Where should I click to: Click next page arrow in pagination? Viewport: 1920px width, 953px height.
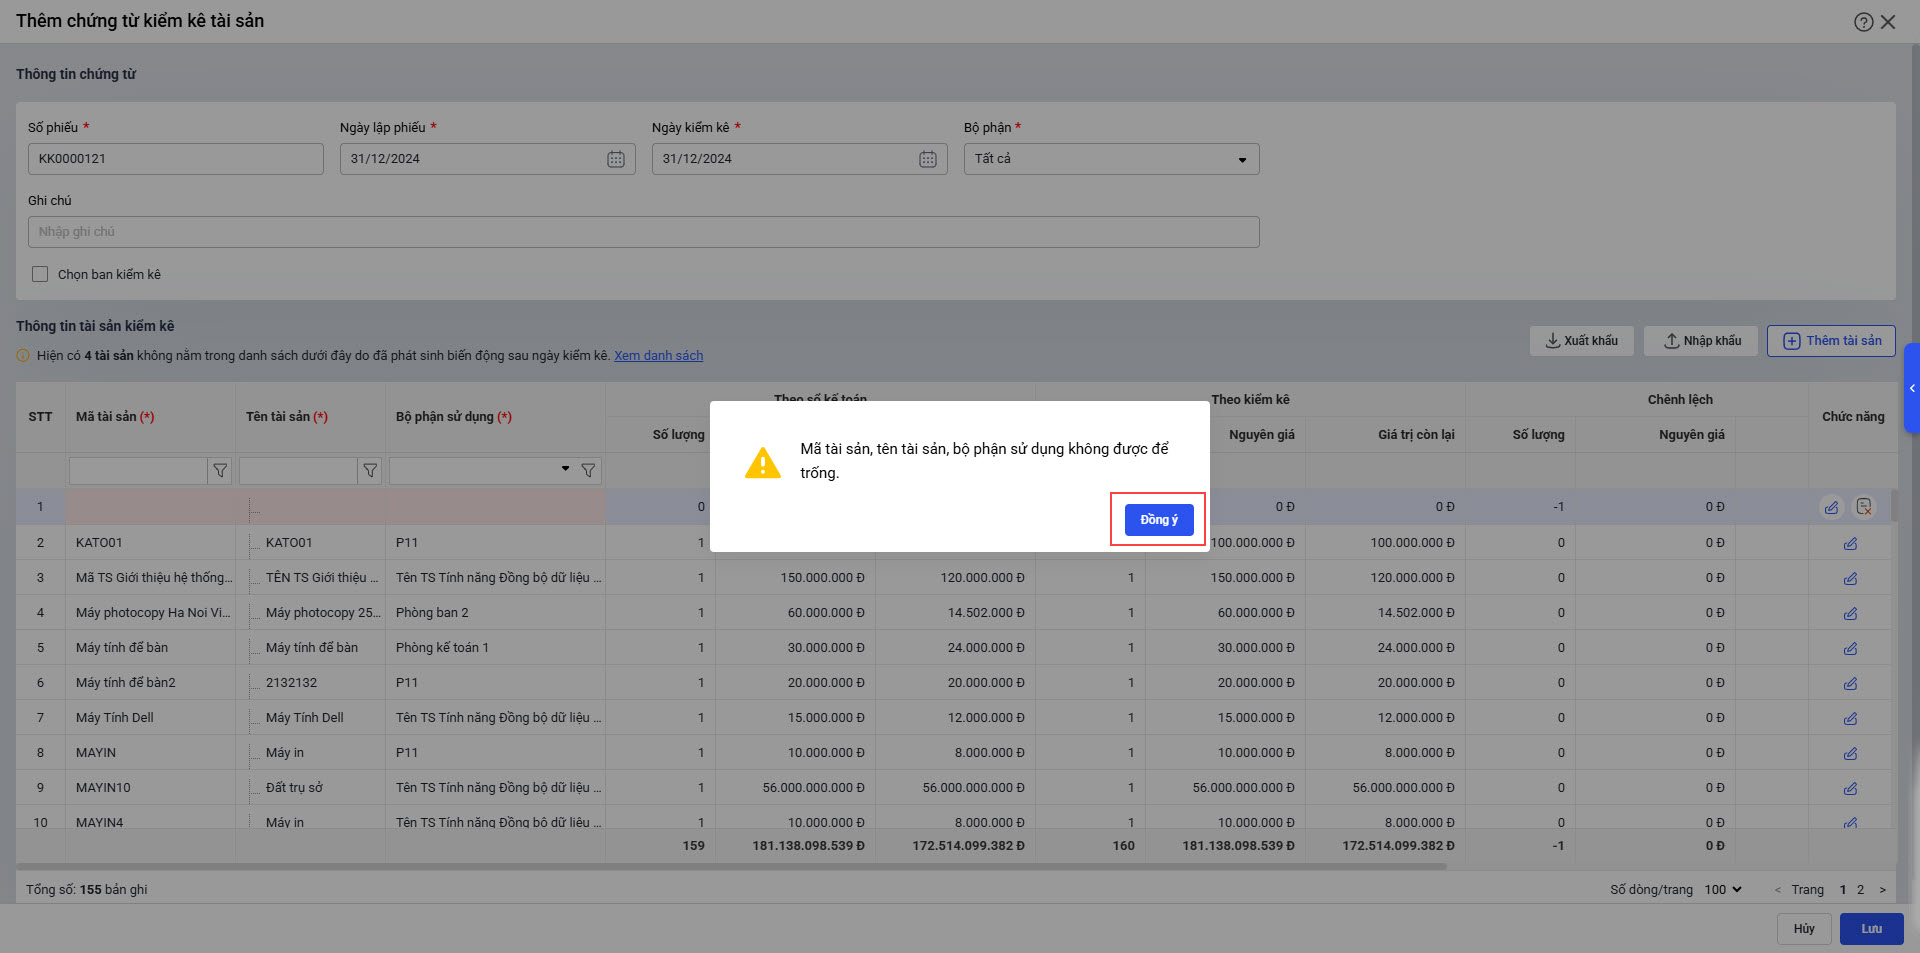coord(1882,889)
